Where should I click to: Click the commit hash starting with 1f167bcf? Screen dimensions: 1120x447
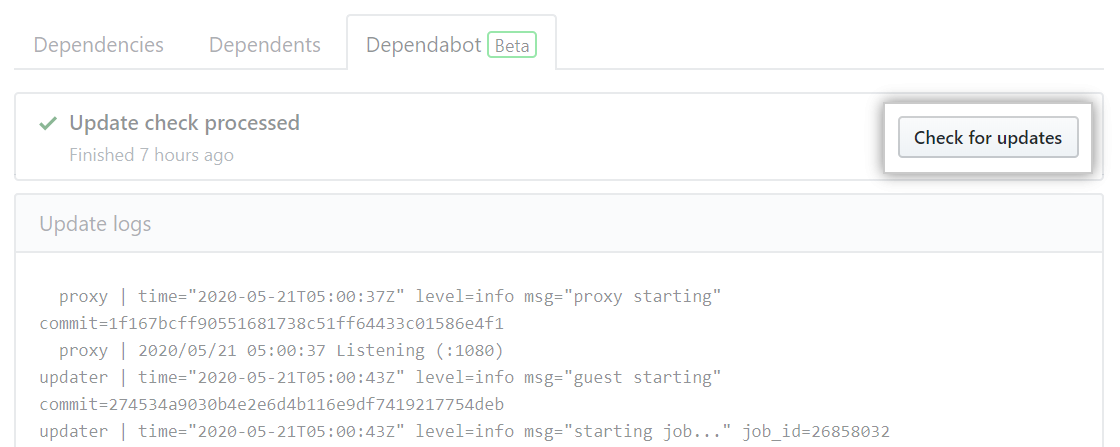[x=271, y=324]
